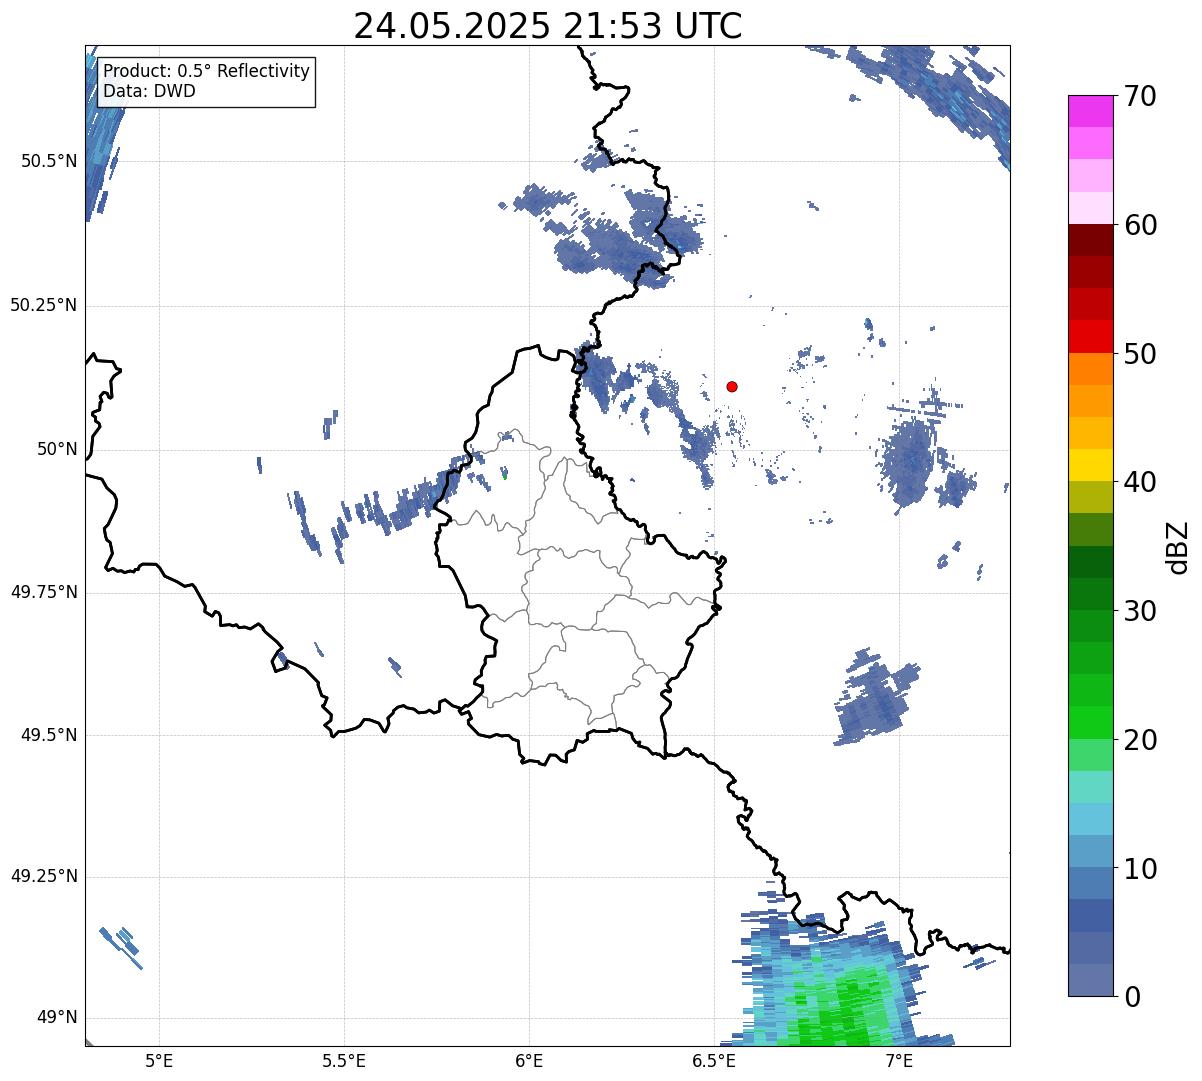1202x1081 pixels.
Task: Click the colorbar tick label 60
Action: click(1141, 225)
